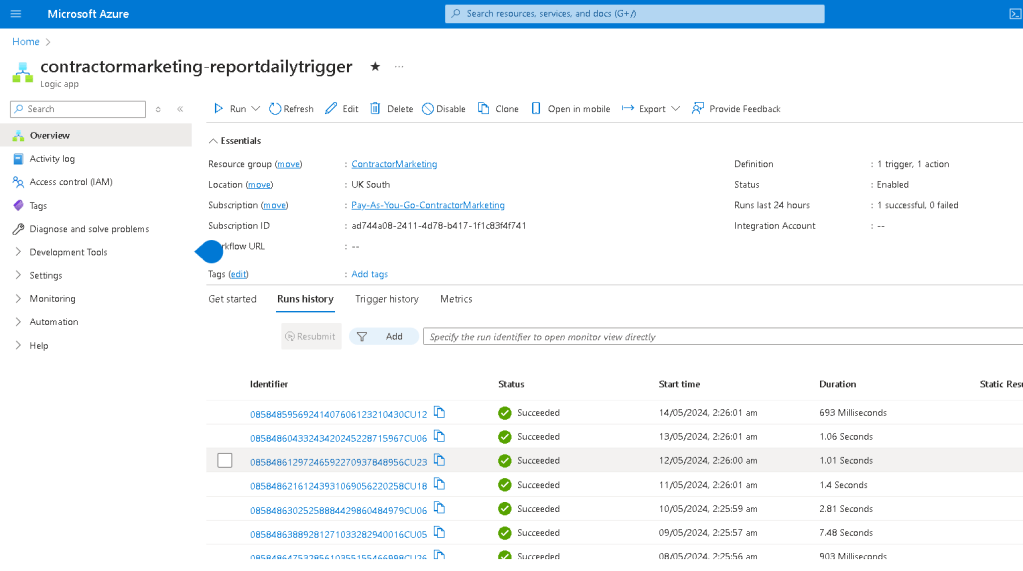
Task: Clone the logic app
Action: tap(498, 109)
